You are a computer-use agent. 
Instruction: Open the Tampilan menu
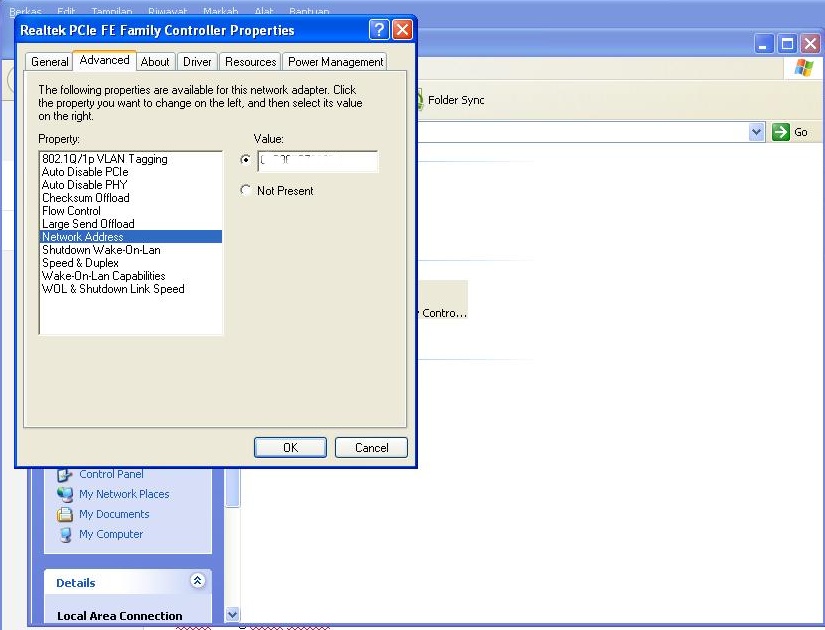[x=112, y=11]
